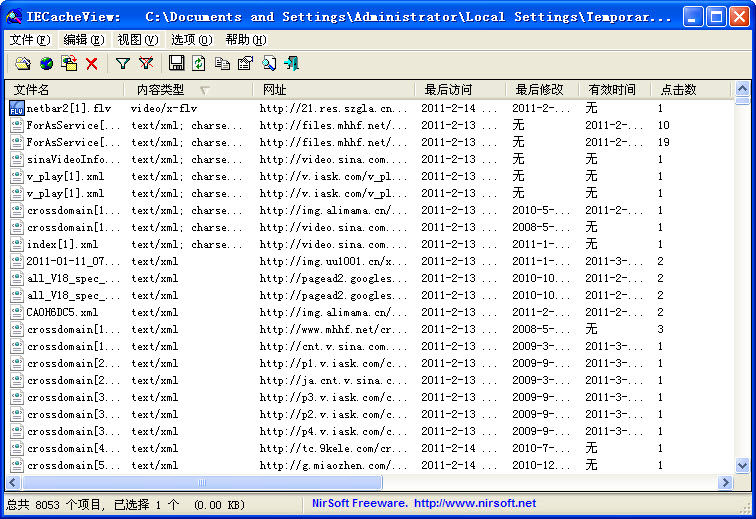Click FLV file icon of netbar2[1].flv
The height and width of the screenshot is (519, 756).
click(16, 108)
